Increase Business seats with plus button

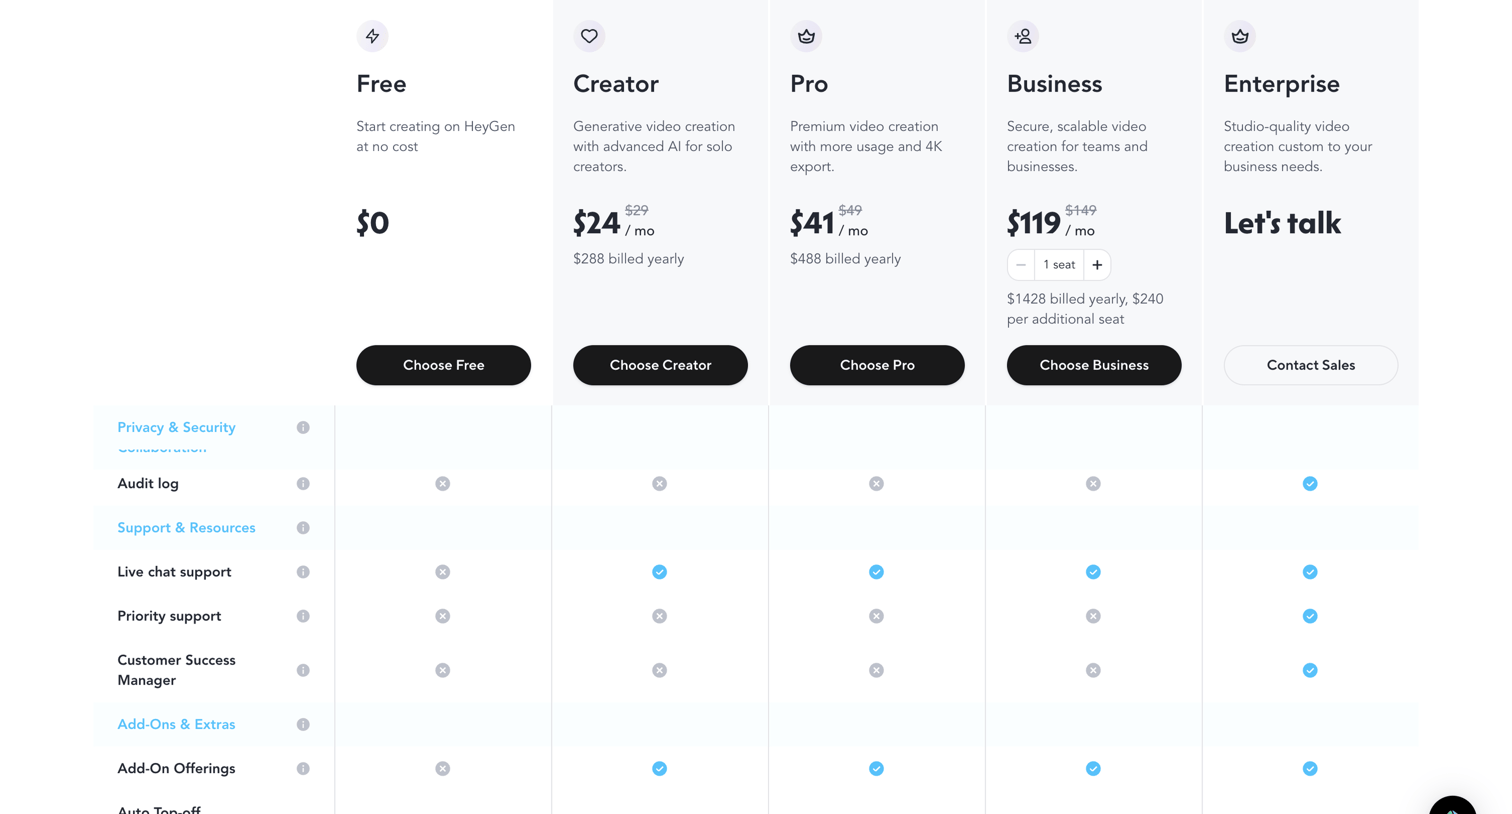pos(1097,265)
